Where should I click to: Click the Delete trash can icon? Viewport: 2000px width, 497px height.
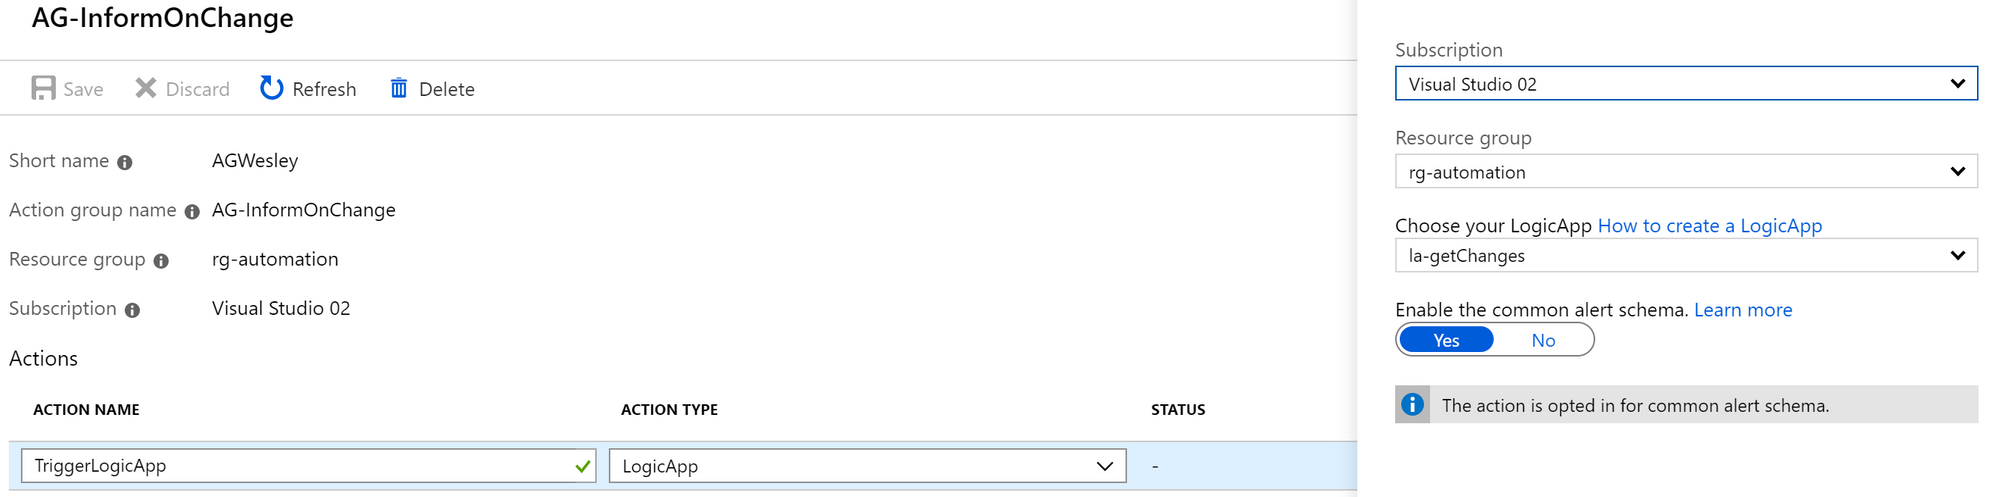coord(399,88)
